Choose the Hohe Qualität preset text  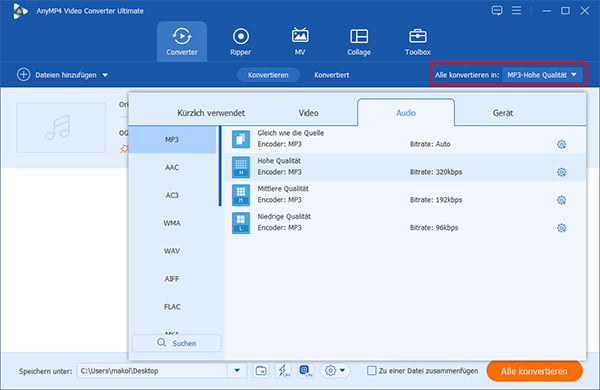279,161
